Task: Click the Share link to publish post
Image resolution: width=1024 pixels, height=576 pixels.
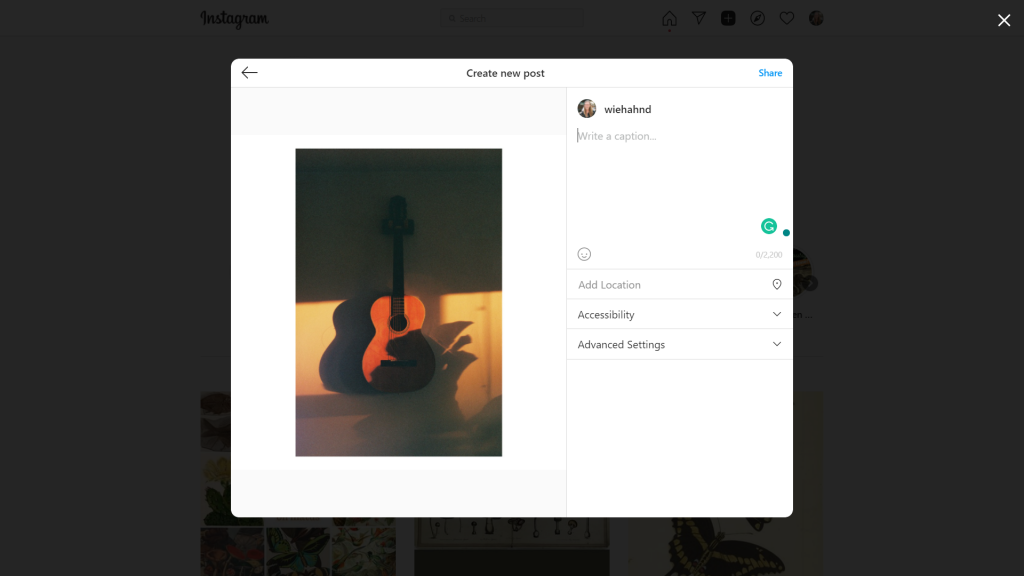Action: [769, 73]
